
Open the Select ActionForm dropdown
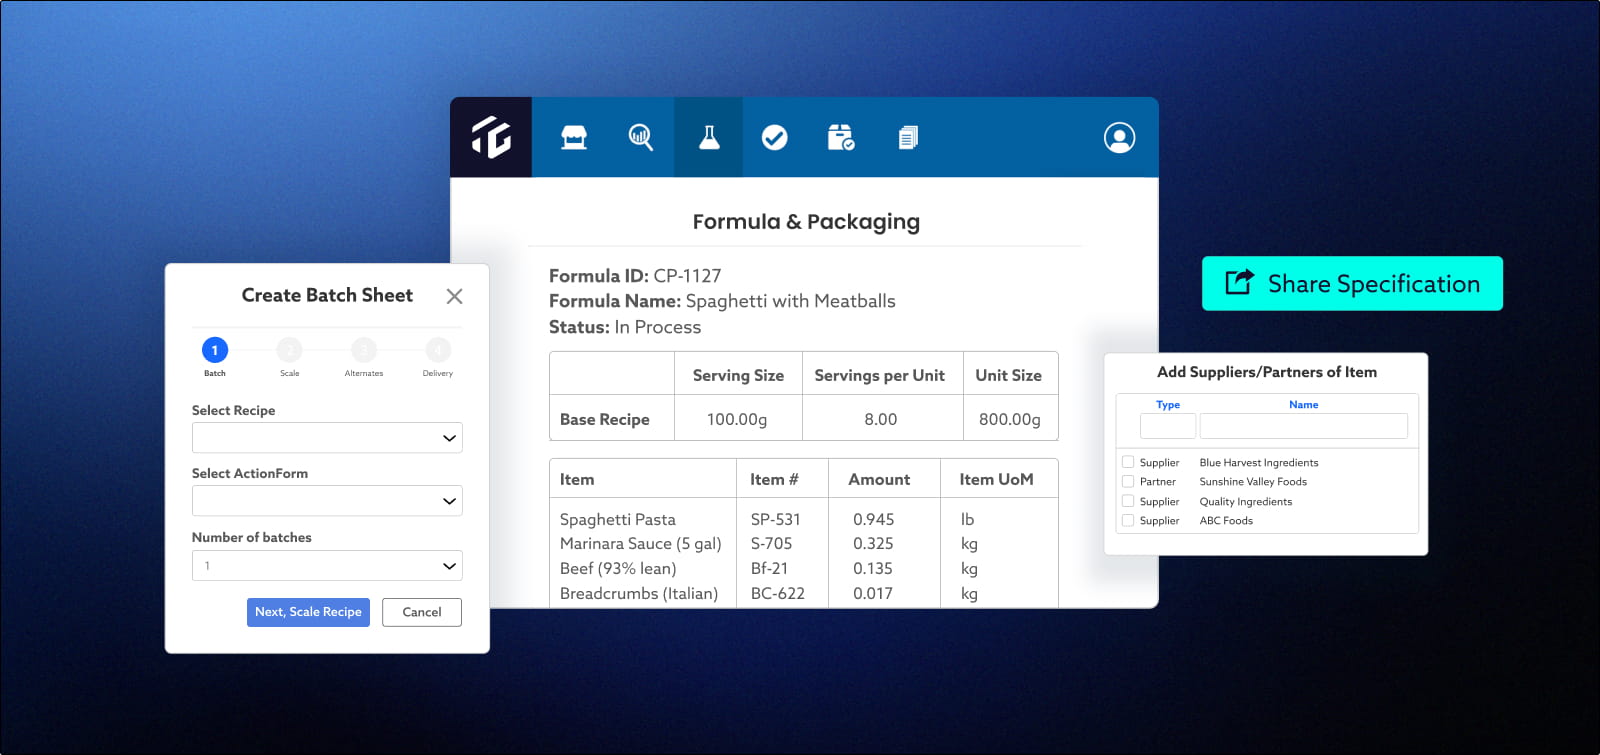point(327,501)
